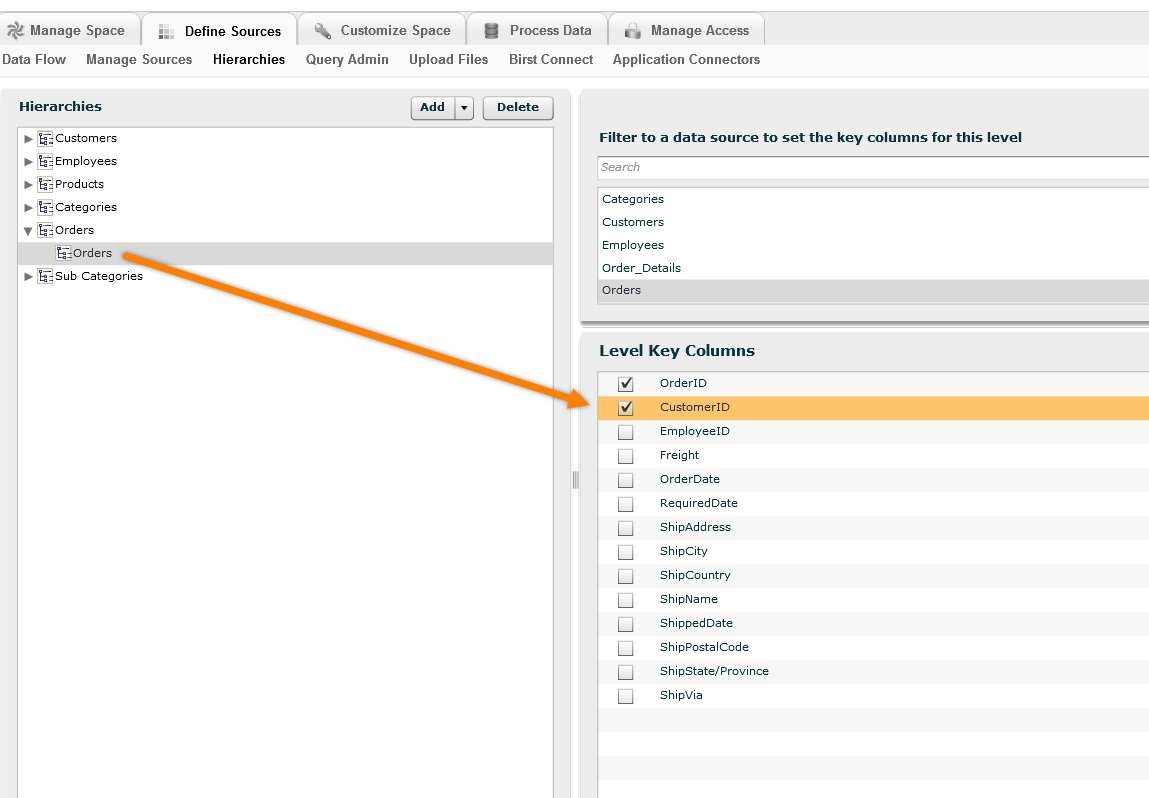Check the ShipVia key column
Viewport: 1149px width, 798px height.
pos(625,696)
